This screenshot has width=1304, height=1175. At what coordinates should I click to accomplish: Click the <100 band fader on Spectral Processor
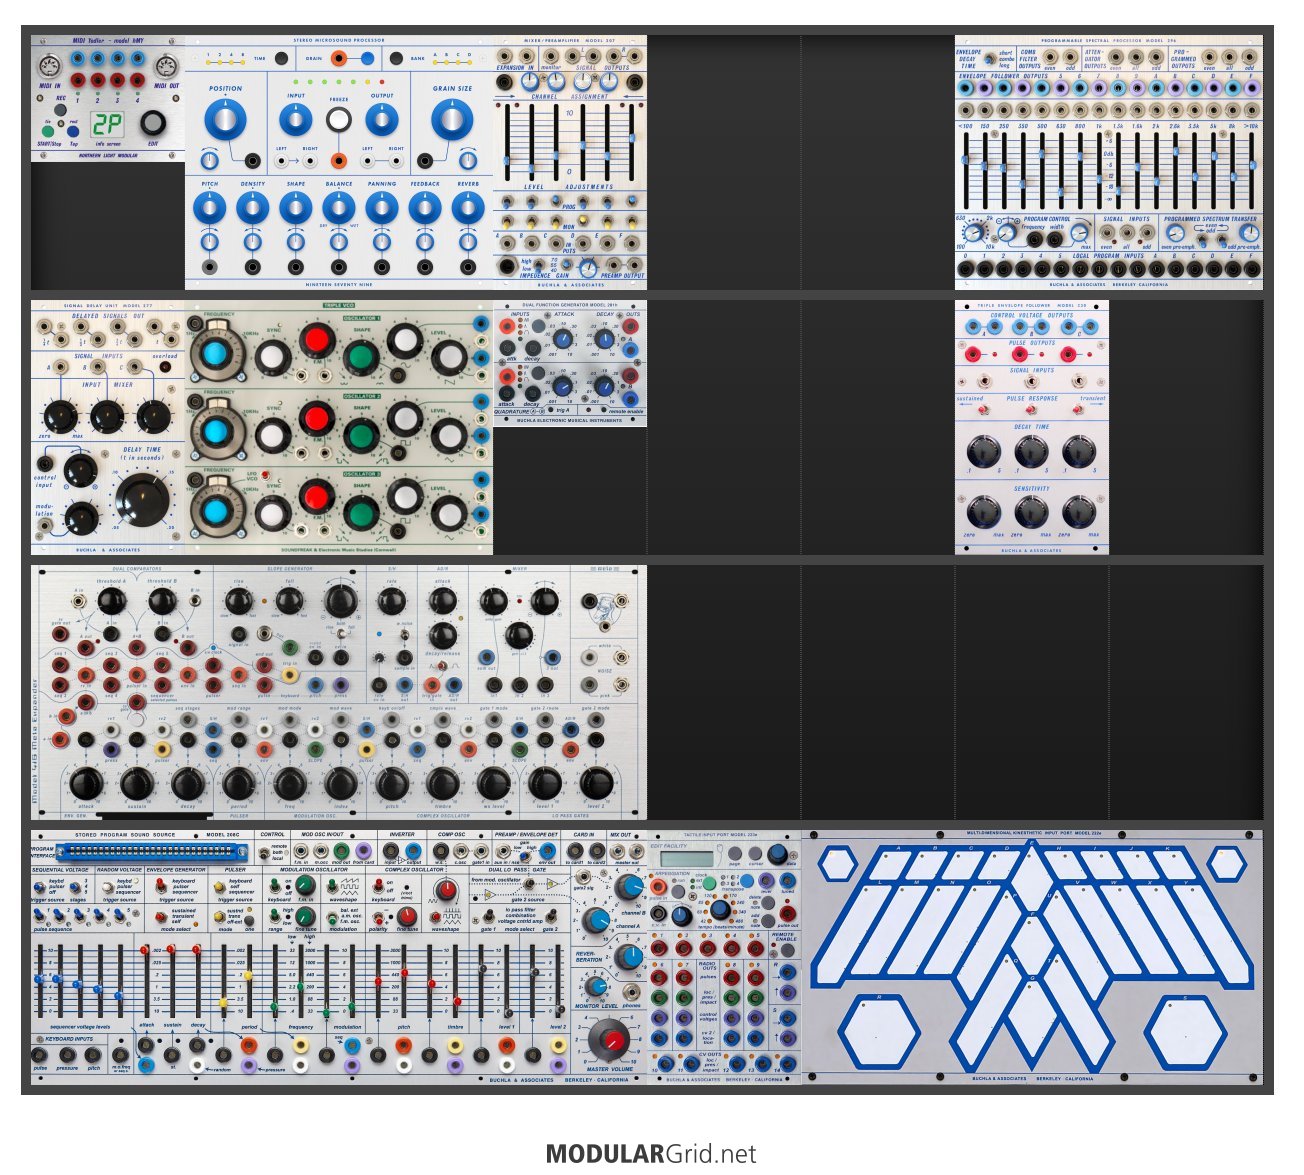pyautogui.click(x=965, y=160)
